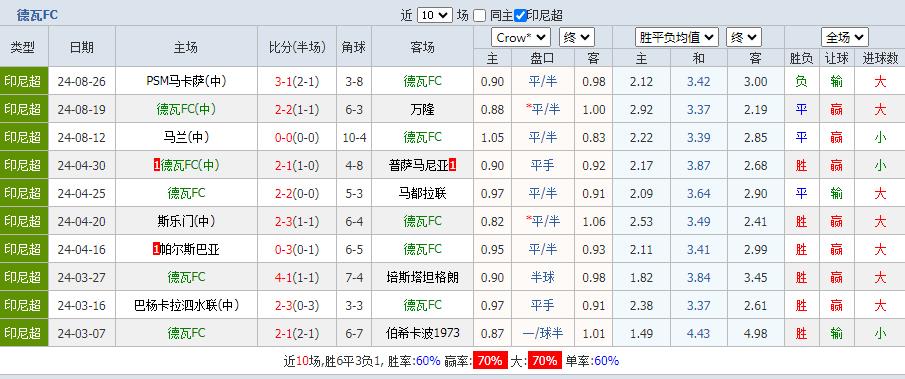
Task: Click the 2-2(0-0) score on 24-04-25
Action: tap(297, 193)
